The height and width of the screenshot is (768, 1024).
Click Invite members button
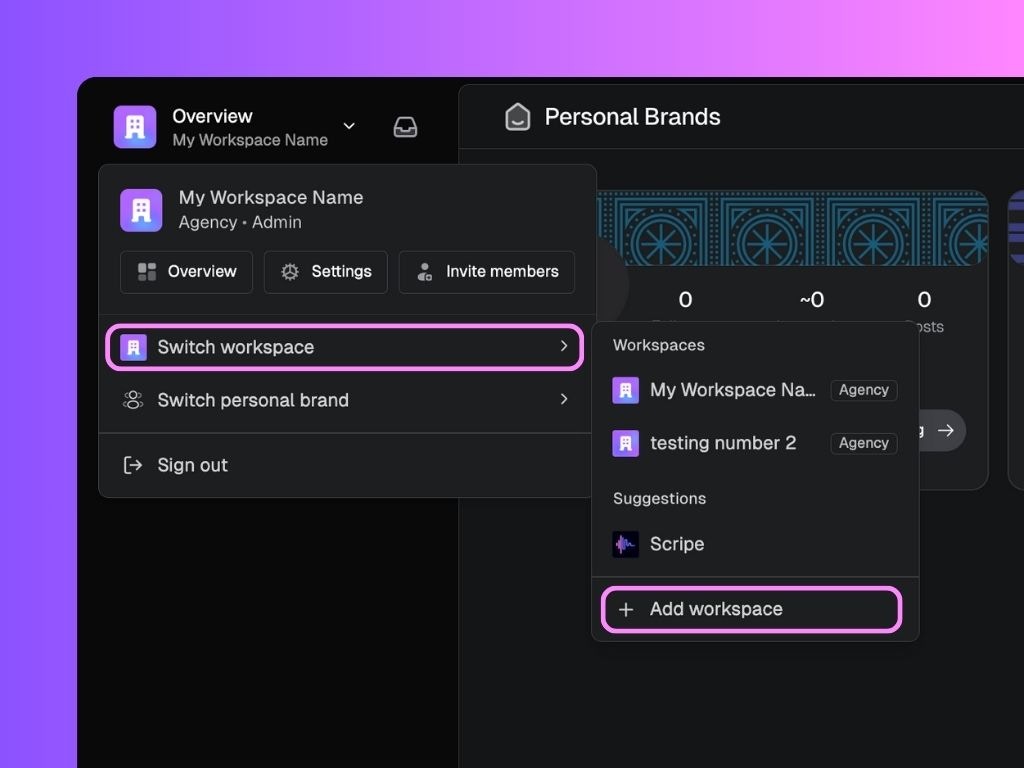pos(487,272)
